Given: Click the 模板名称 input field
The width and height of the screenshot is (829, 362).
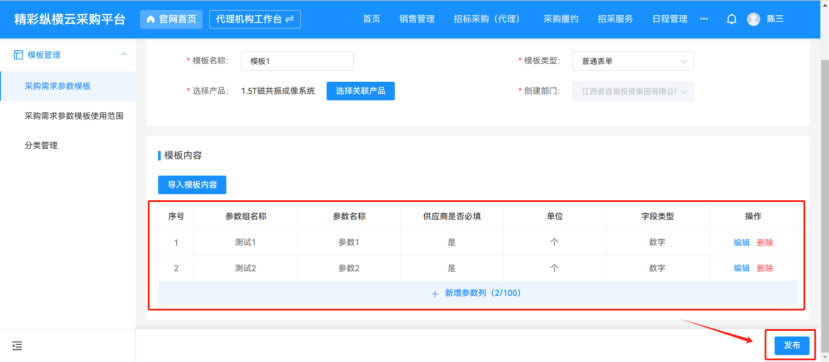Looking at the screenshot, I should 297,61.
